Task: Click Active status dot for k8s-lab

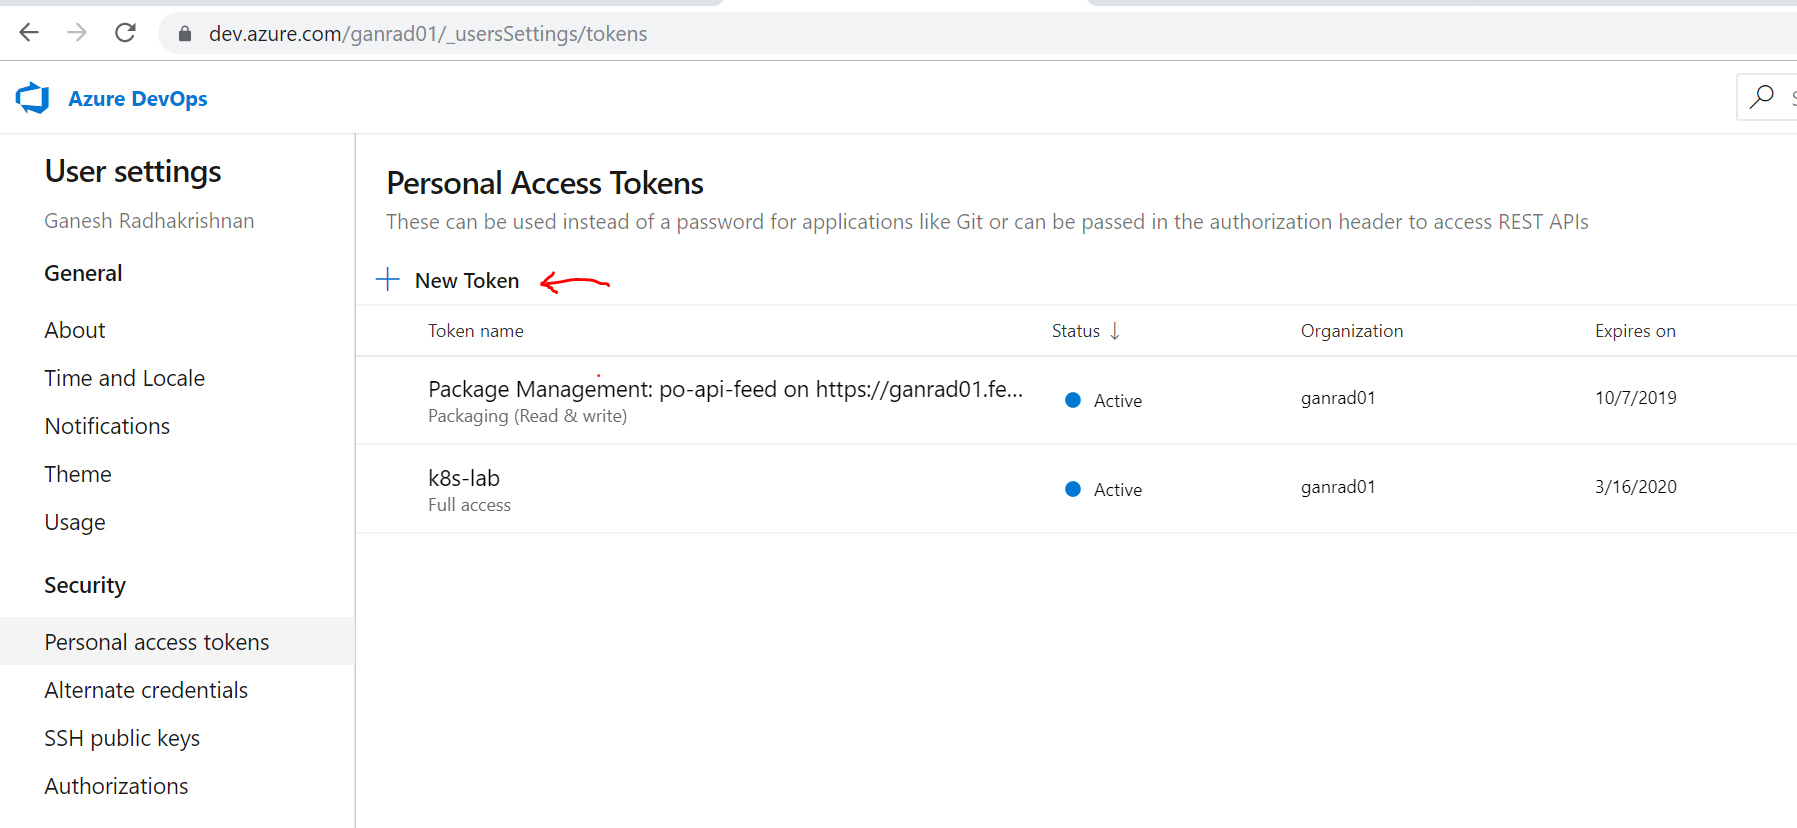Action: pos(1073,489)
